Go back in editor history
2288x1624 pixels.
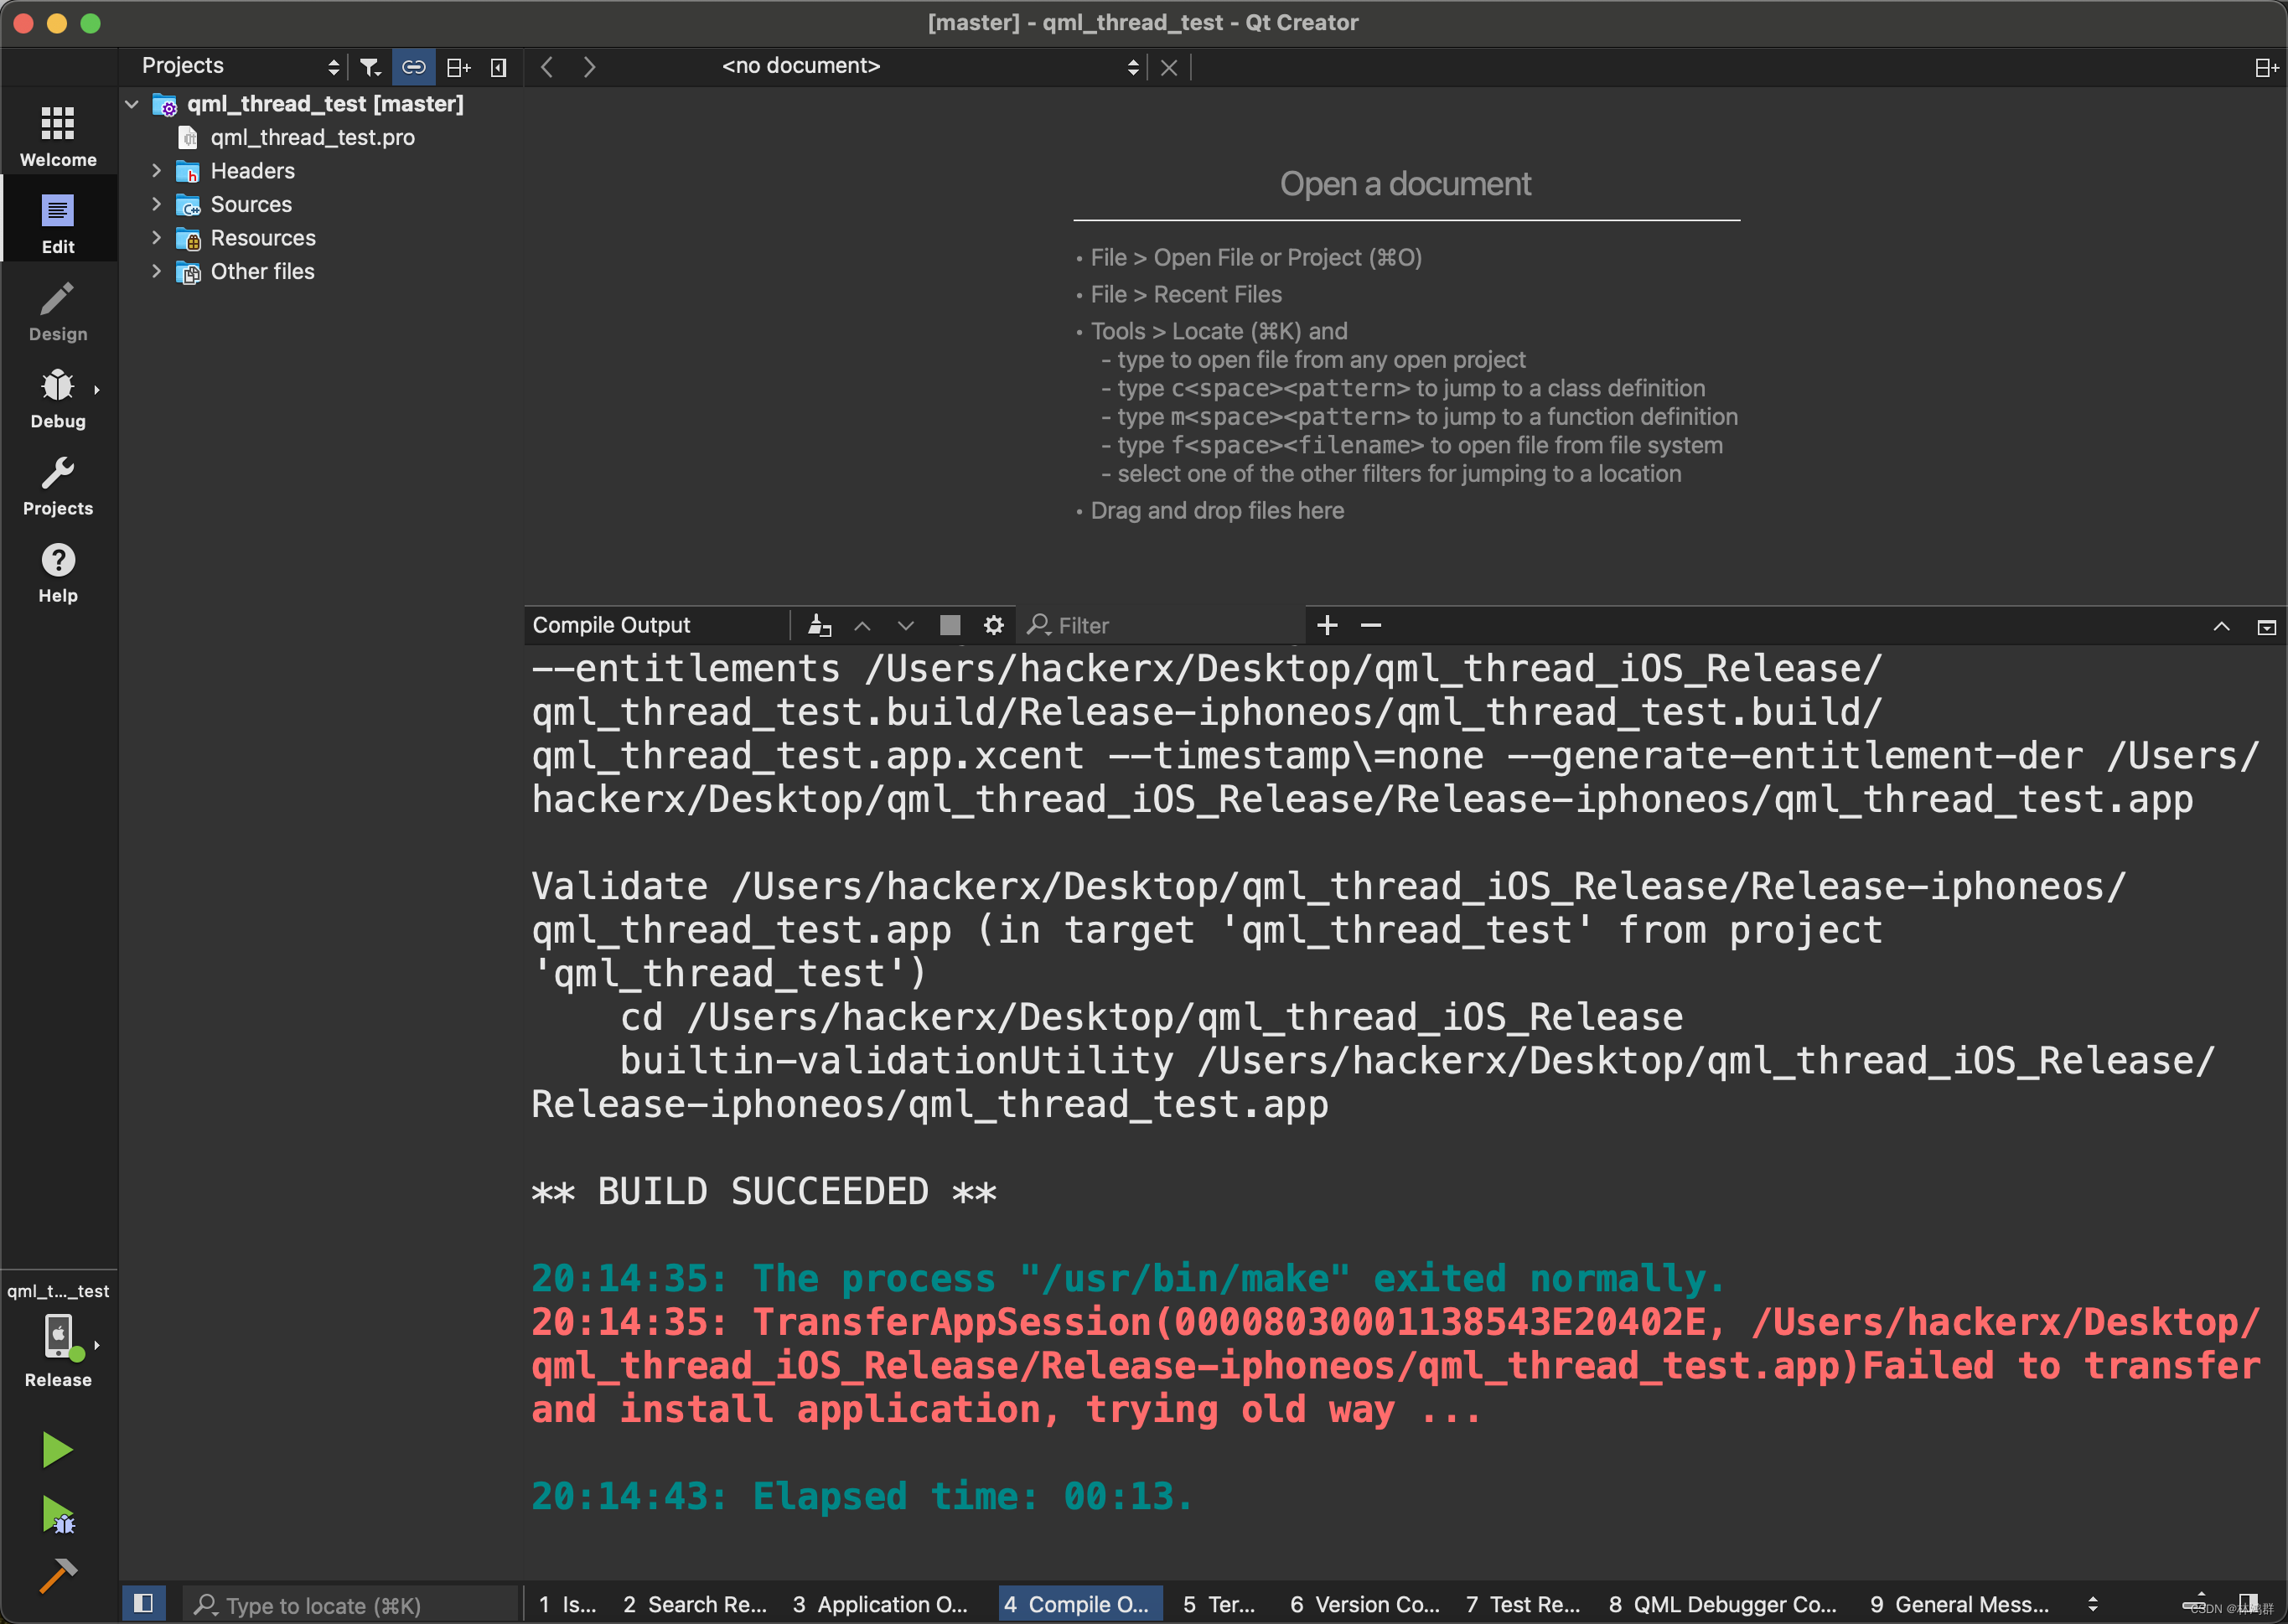pyautogui.click(x=547, y=67)
